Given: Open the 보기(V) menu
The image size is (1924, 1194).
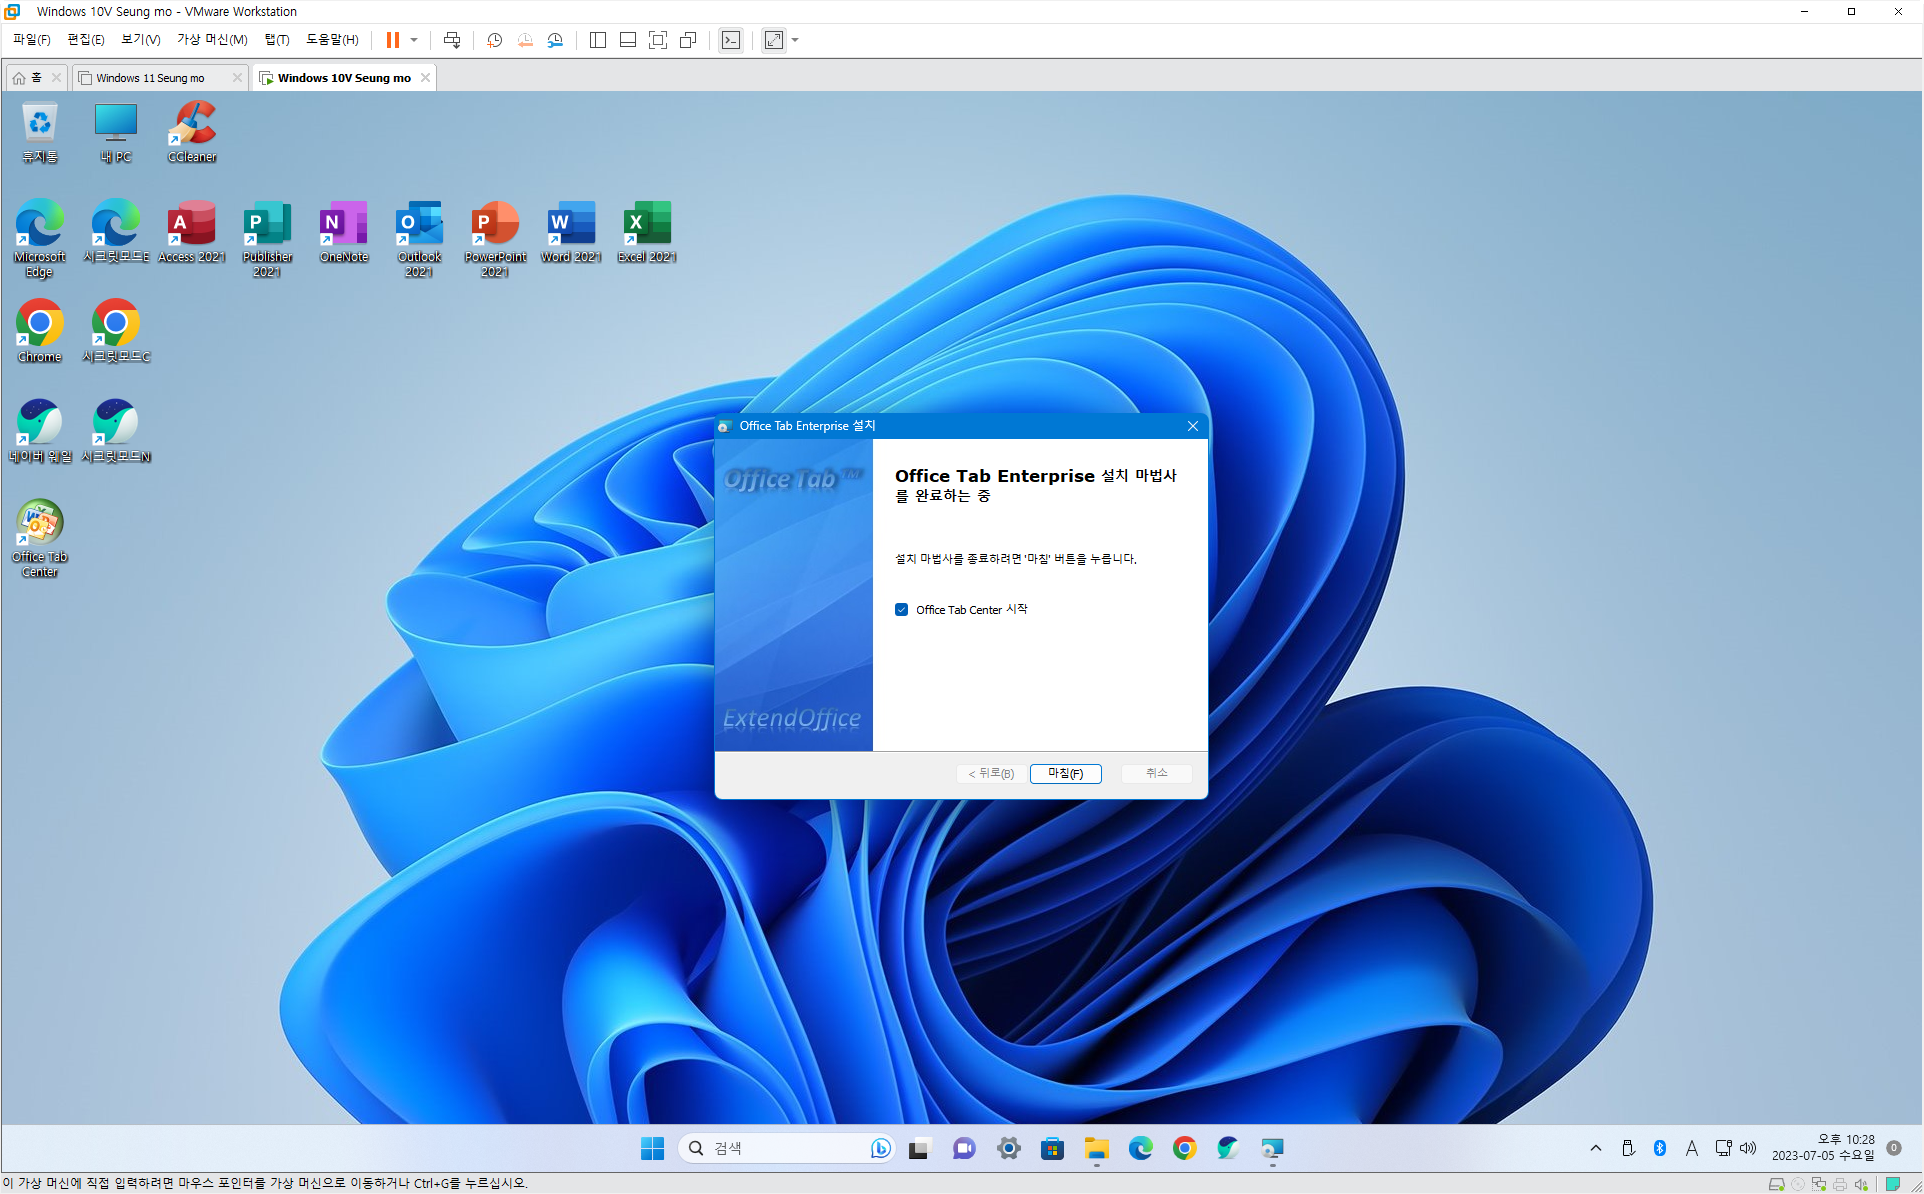Looking at the screenshot, I should [x=140, y=40].
